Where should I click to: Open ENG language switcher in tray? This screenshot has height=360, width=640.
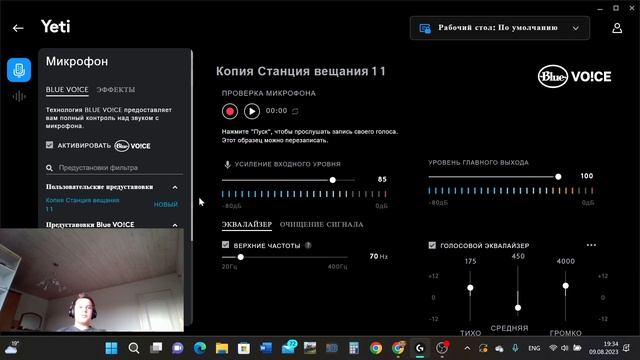tap(534, 348)
